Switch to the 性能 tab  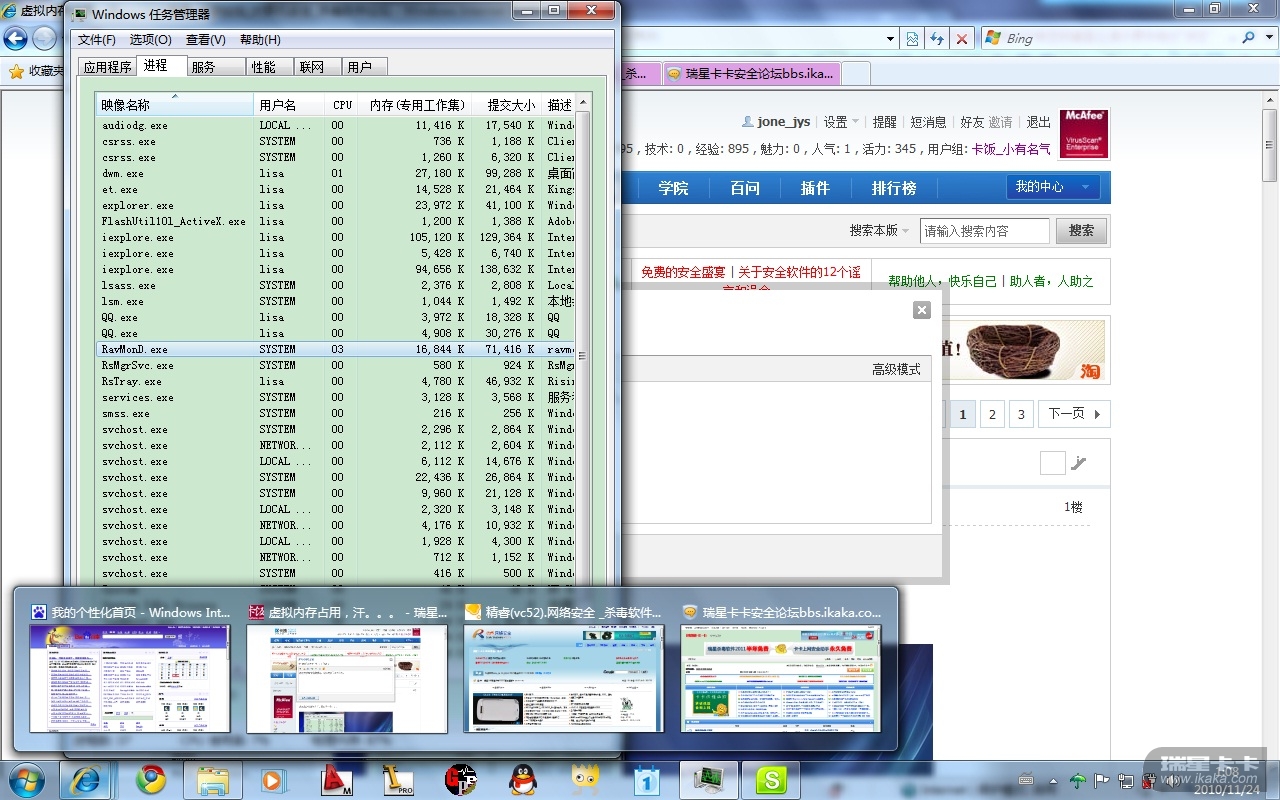tap(264, 67)
